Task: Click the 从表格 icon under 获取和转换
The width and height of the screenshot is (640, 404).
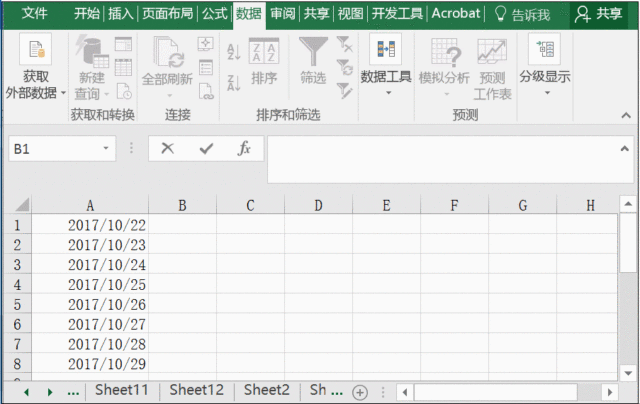Action: tap(123, 67)
